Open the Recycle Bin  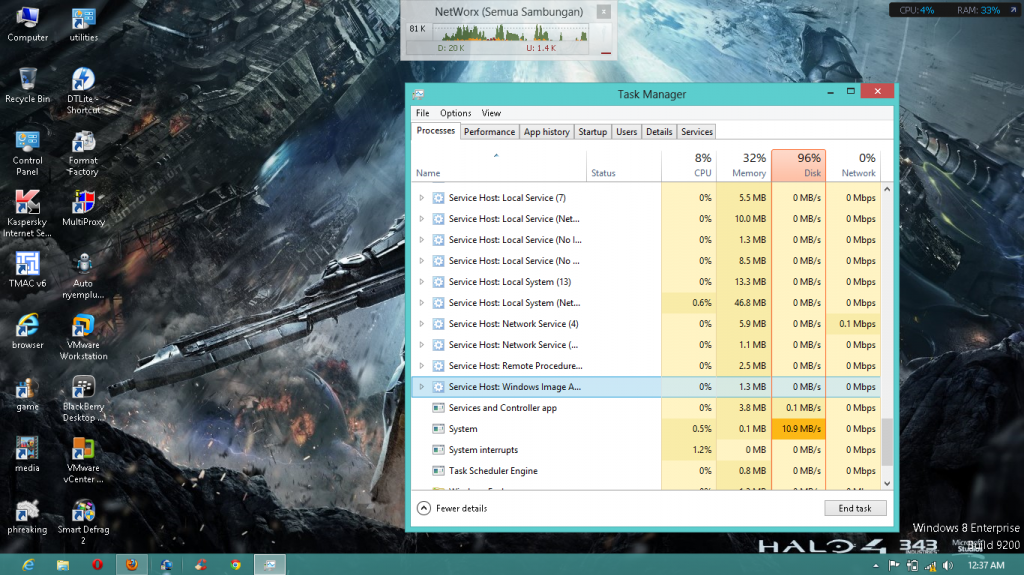[27, 86]
